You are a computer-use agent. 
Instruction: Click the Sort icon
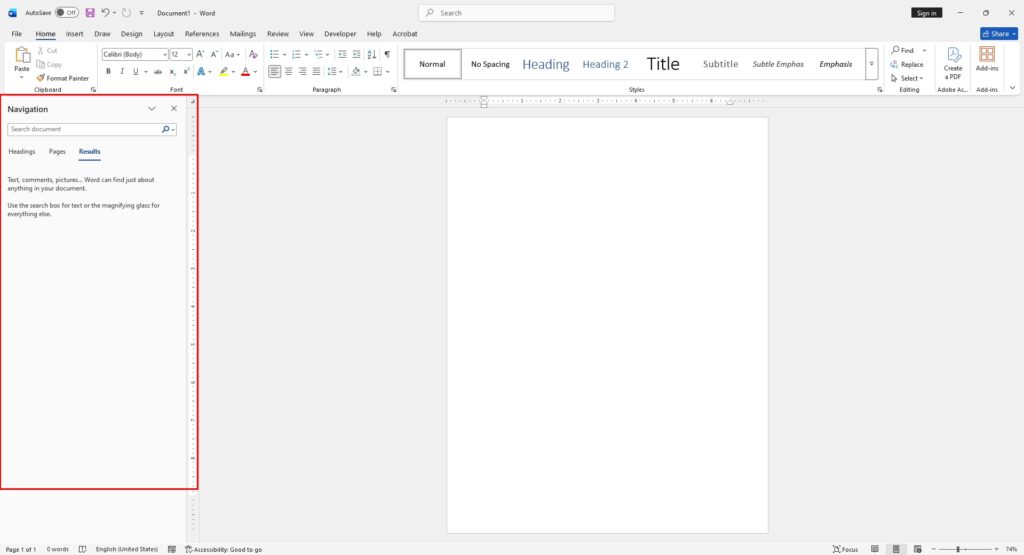tap(372, 54)
